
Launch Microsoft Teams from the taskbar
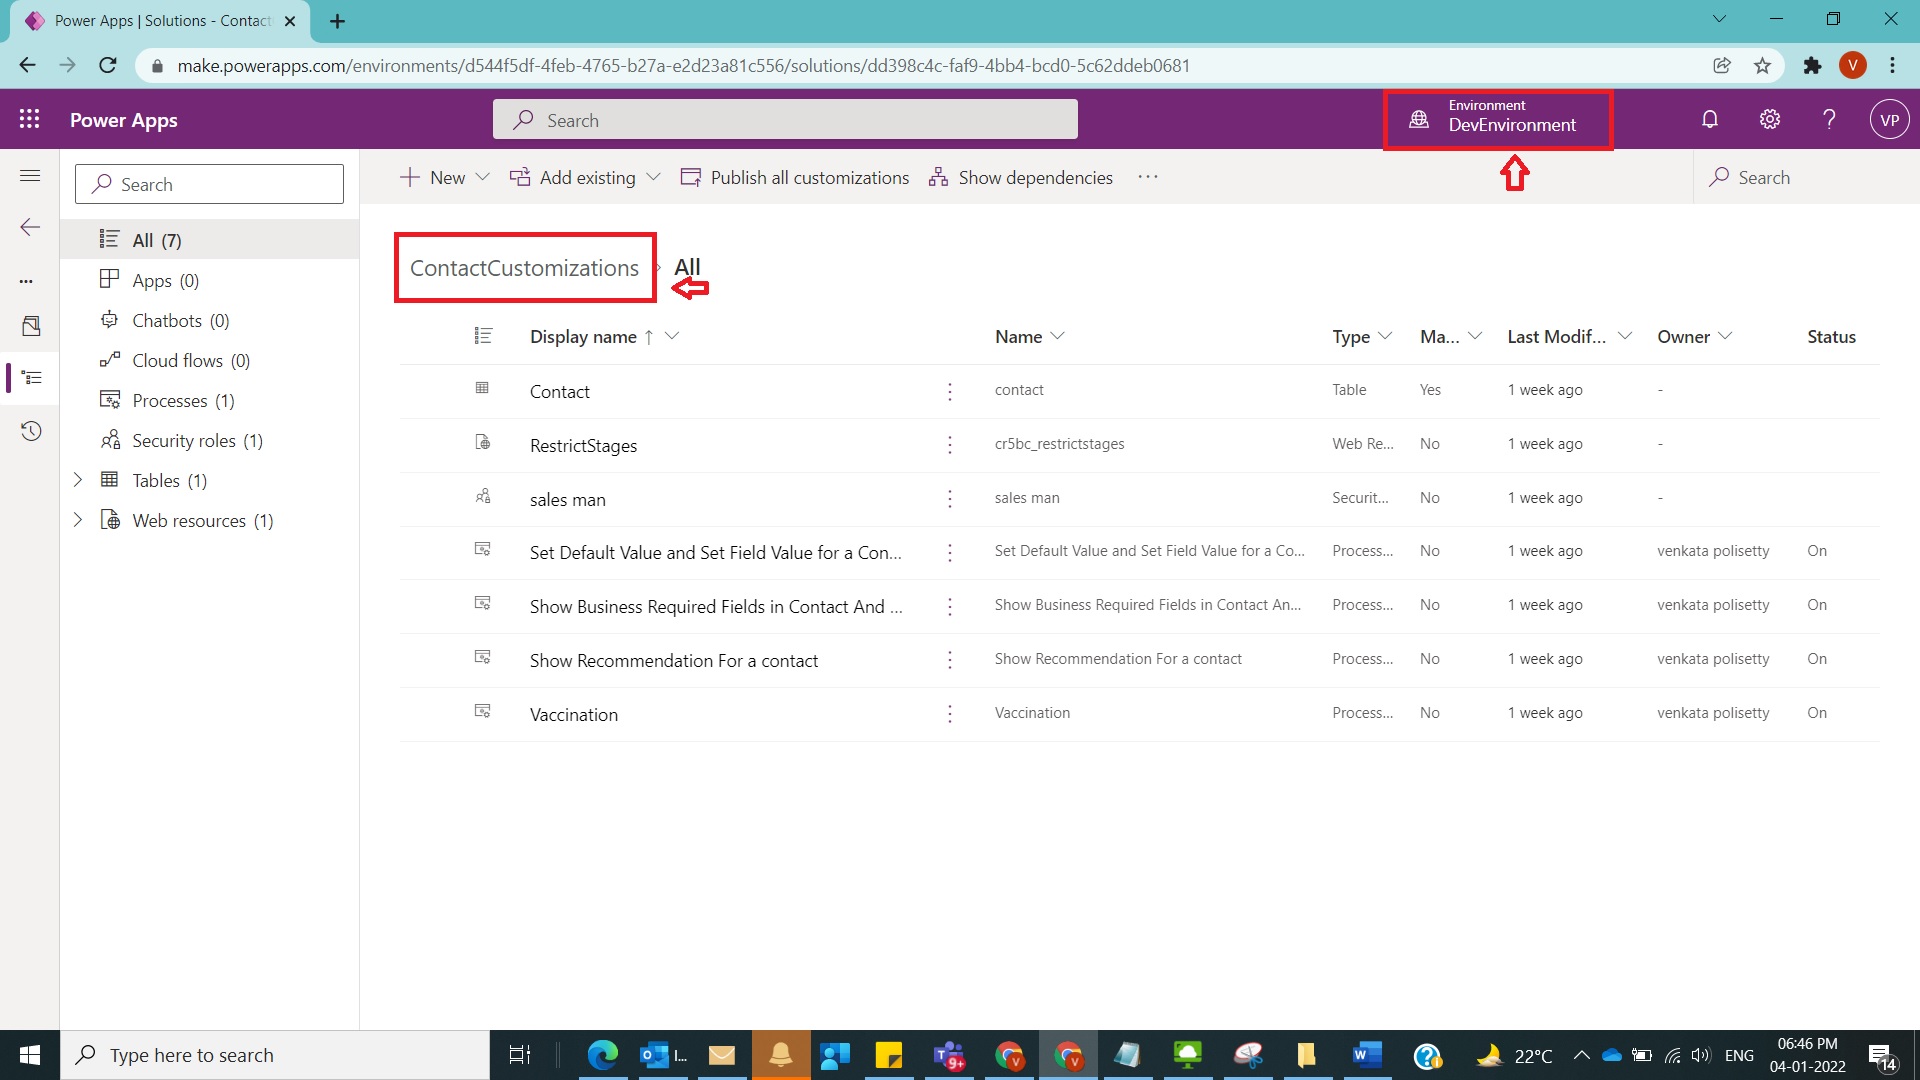click(x=949, y=1055)
